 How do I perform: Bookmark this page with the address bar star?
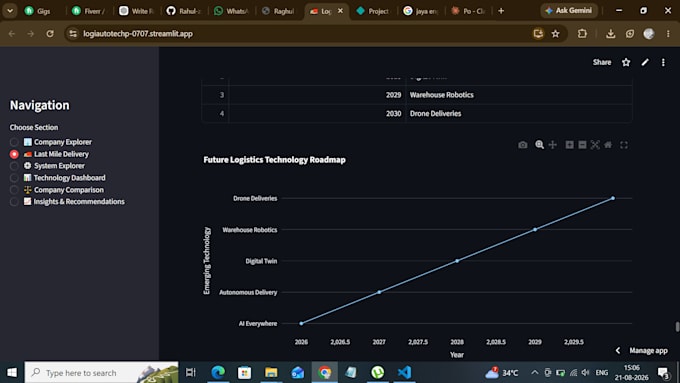point(556,34)
